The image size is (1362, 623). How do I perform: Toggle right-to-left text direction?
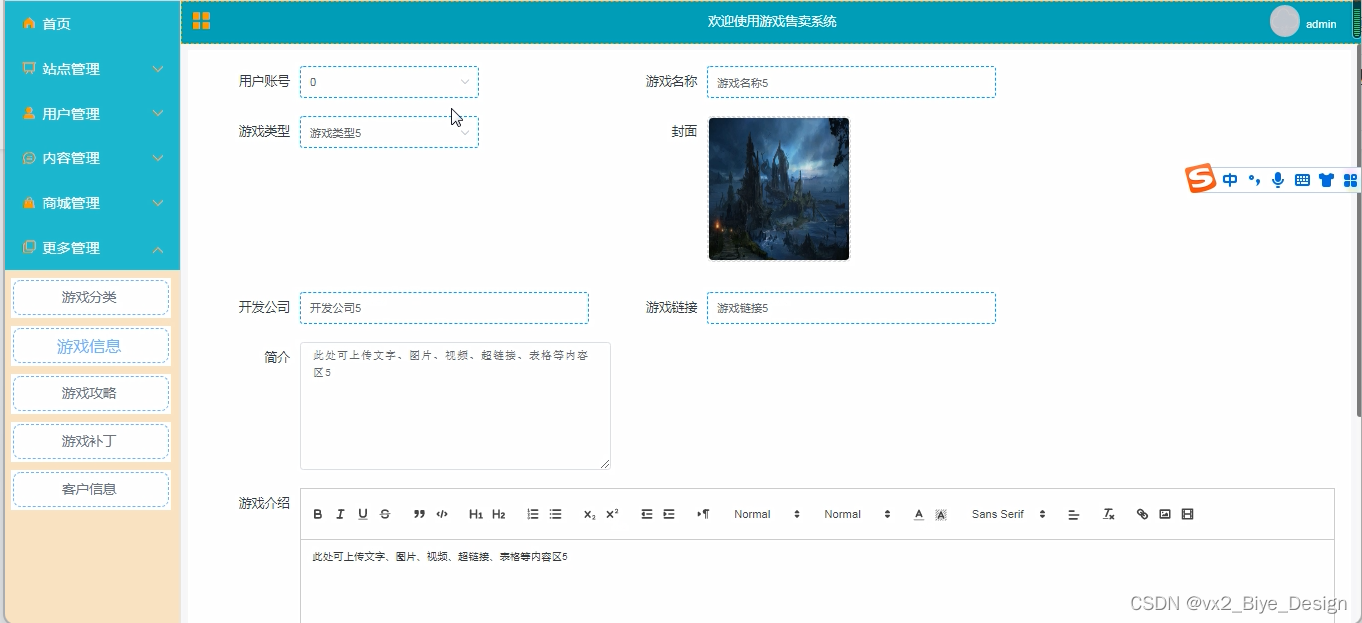click(703, 514)
